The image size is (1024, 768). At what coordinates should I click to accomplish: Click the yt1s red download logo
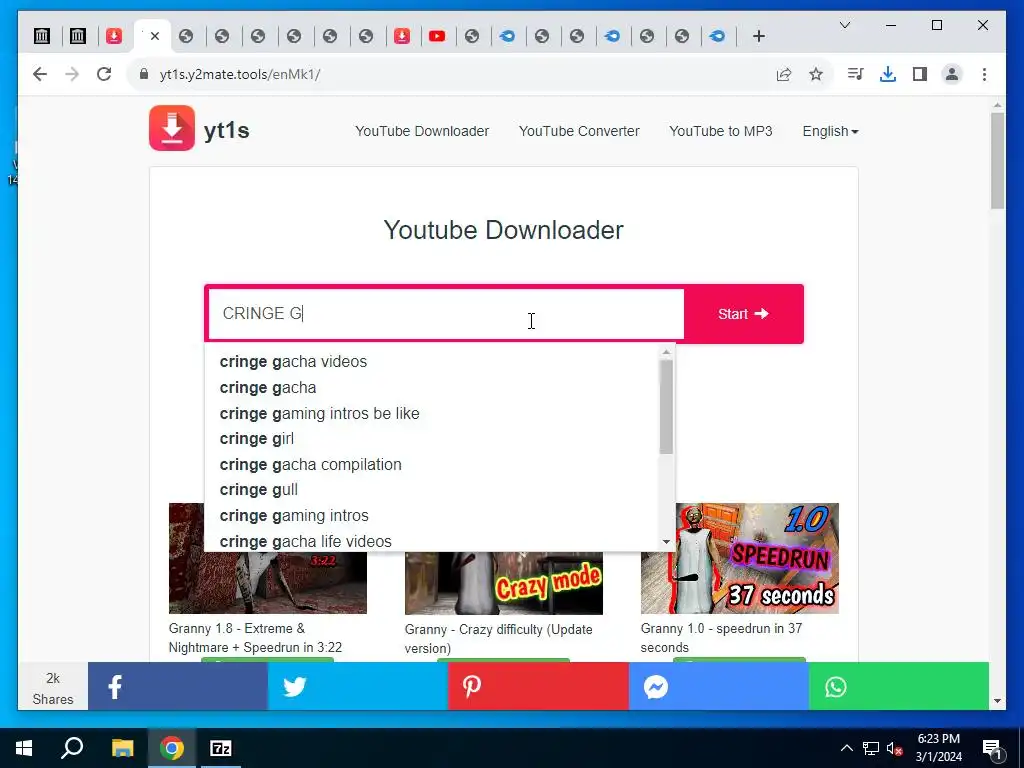click(172, 129)
